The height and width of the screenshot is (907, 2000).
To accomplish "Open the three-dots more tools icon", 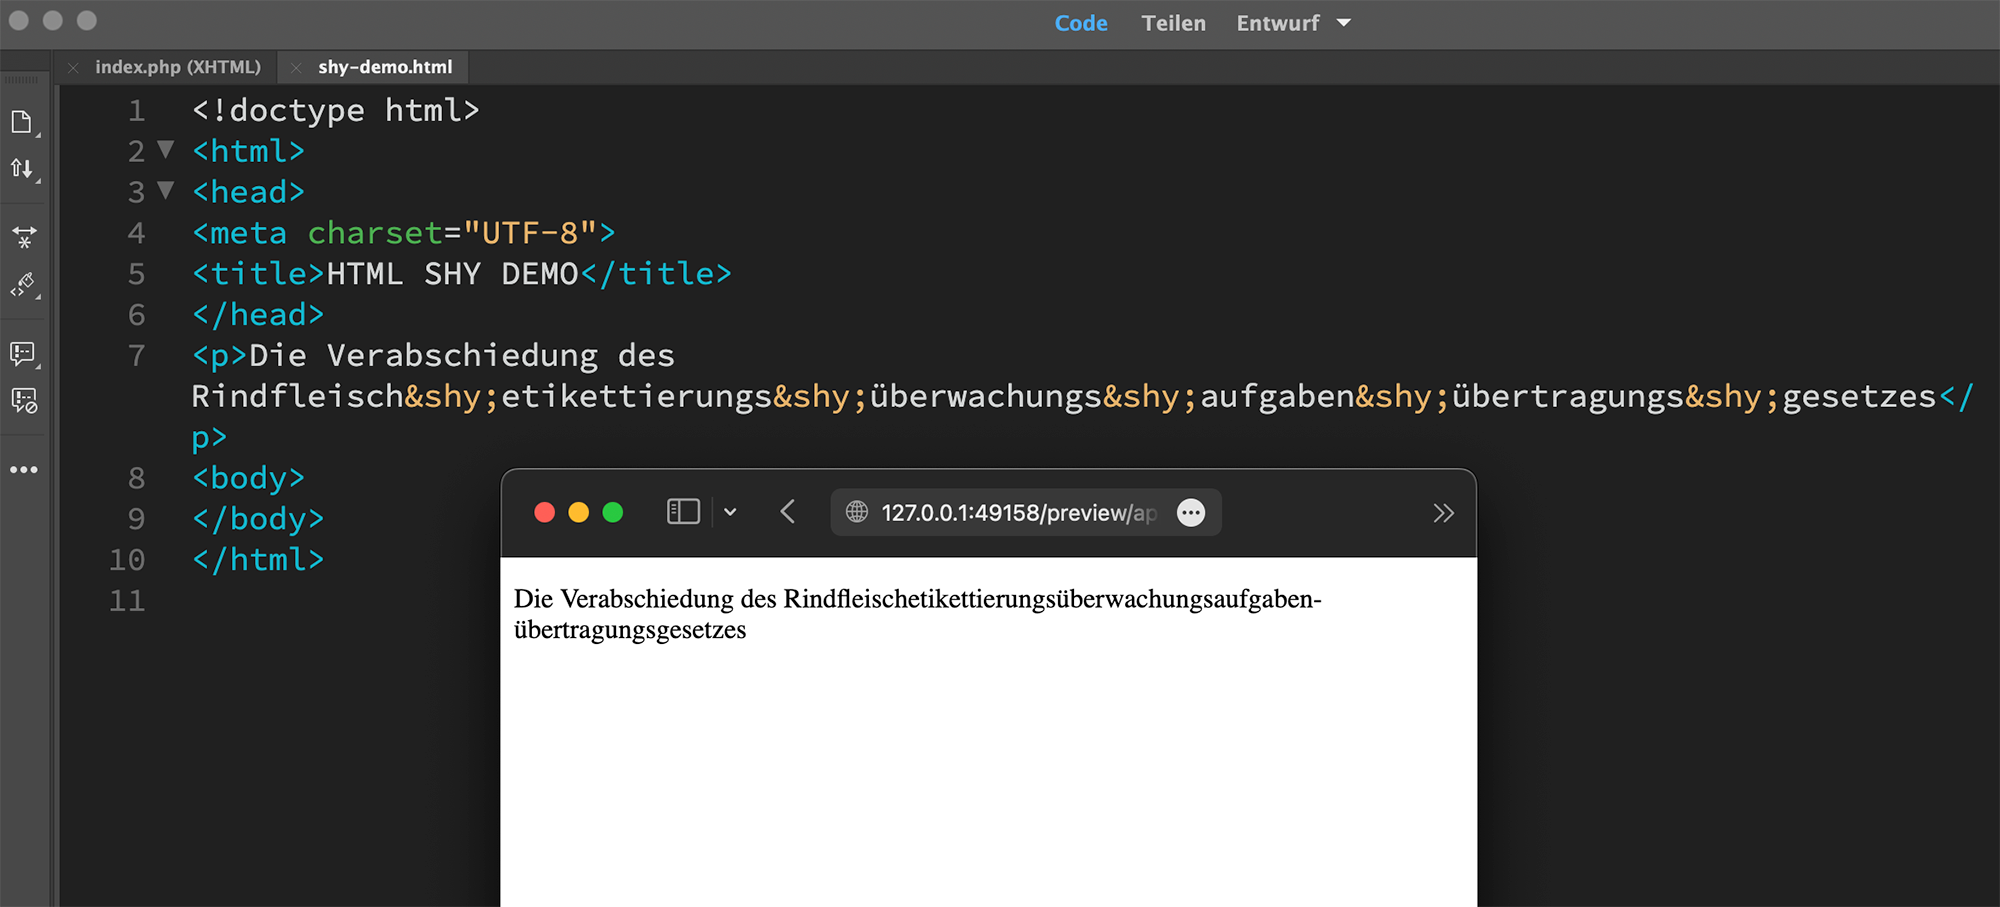I will pos(24,469).
